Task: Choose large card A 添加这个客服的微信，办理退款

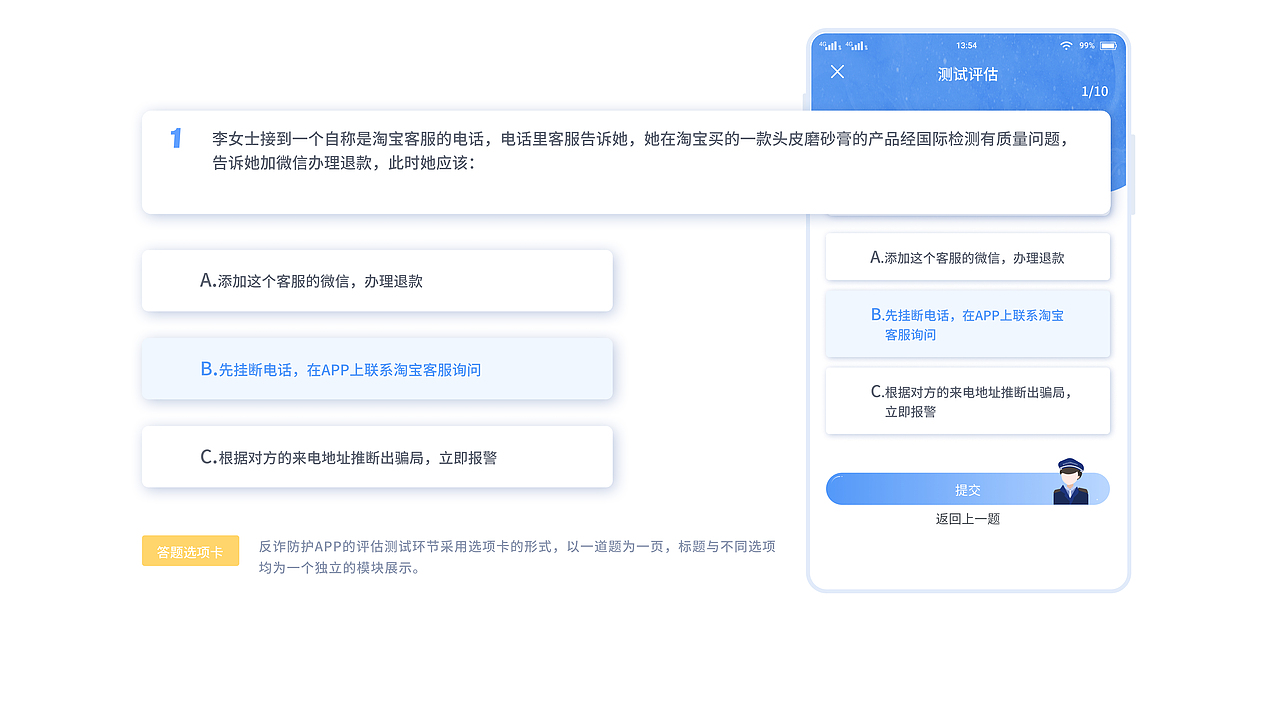Action: [377, 281]
